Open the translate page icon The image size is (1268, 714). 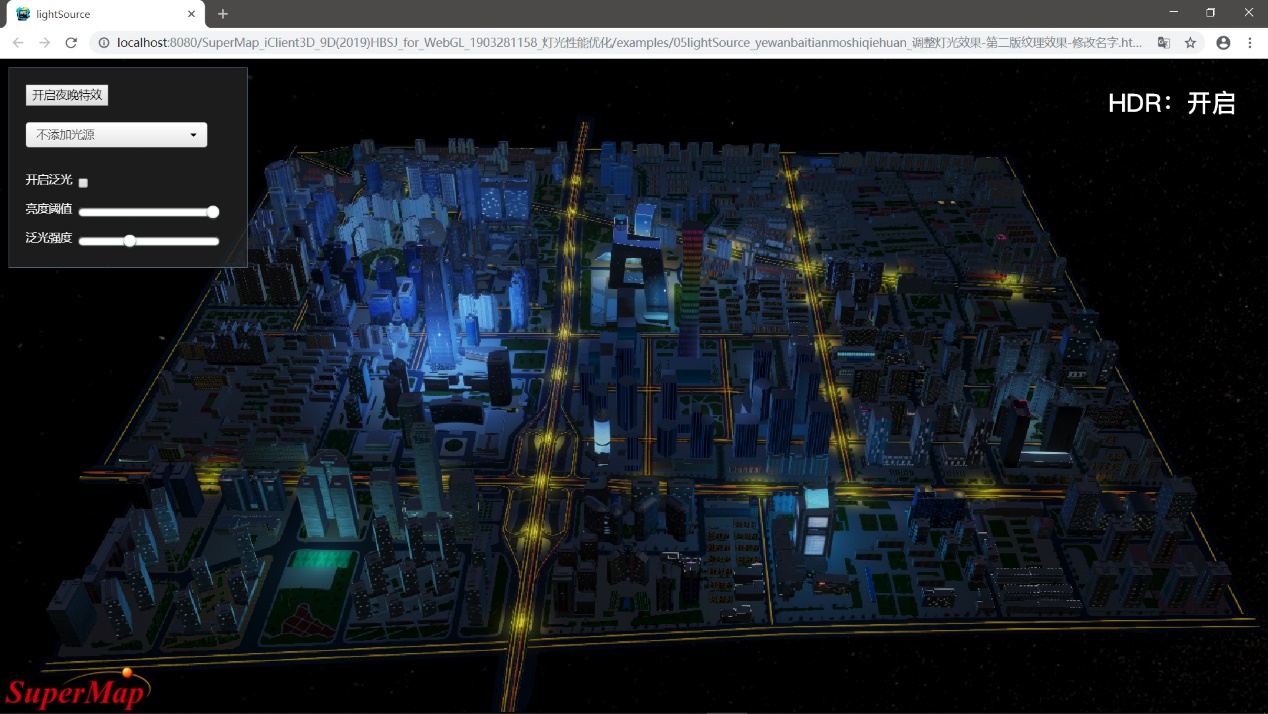click(x=1163, y=43)
